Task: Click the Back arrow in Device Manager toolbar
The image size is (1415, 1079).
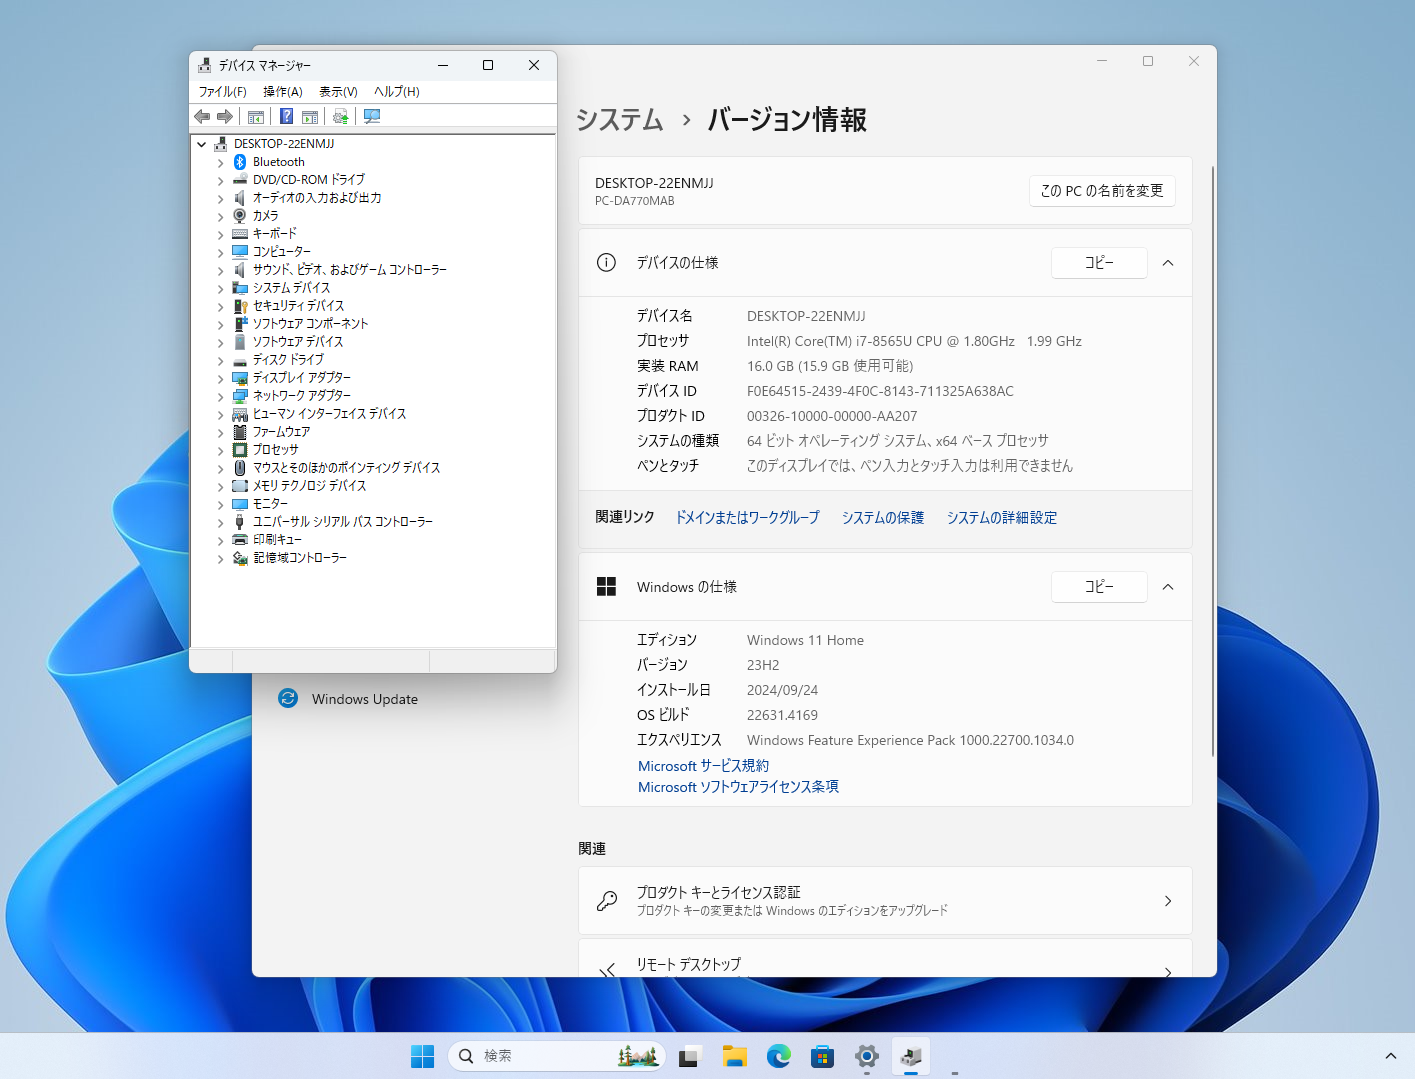Action: 202,117
